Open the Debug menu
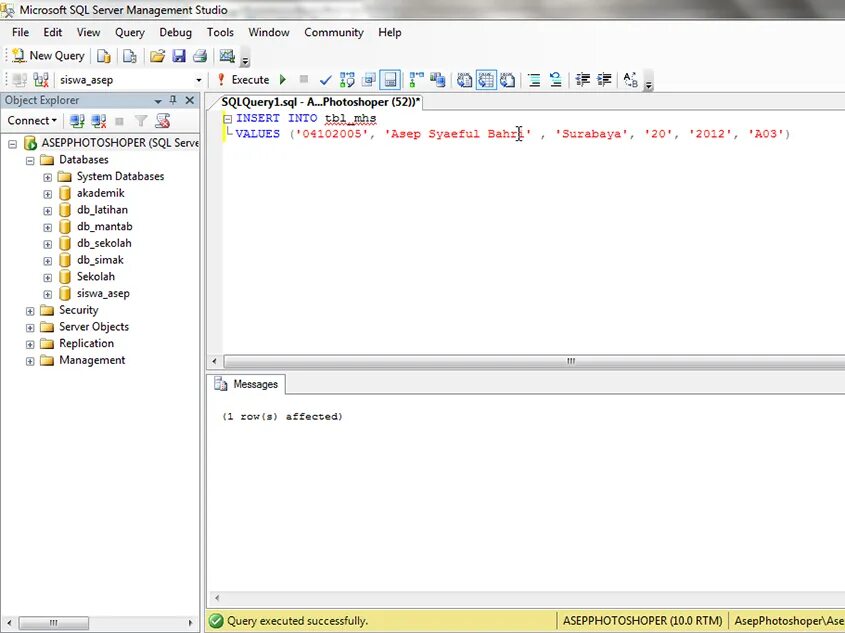This screenshot has width=845, height=633. point(176,32)
